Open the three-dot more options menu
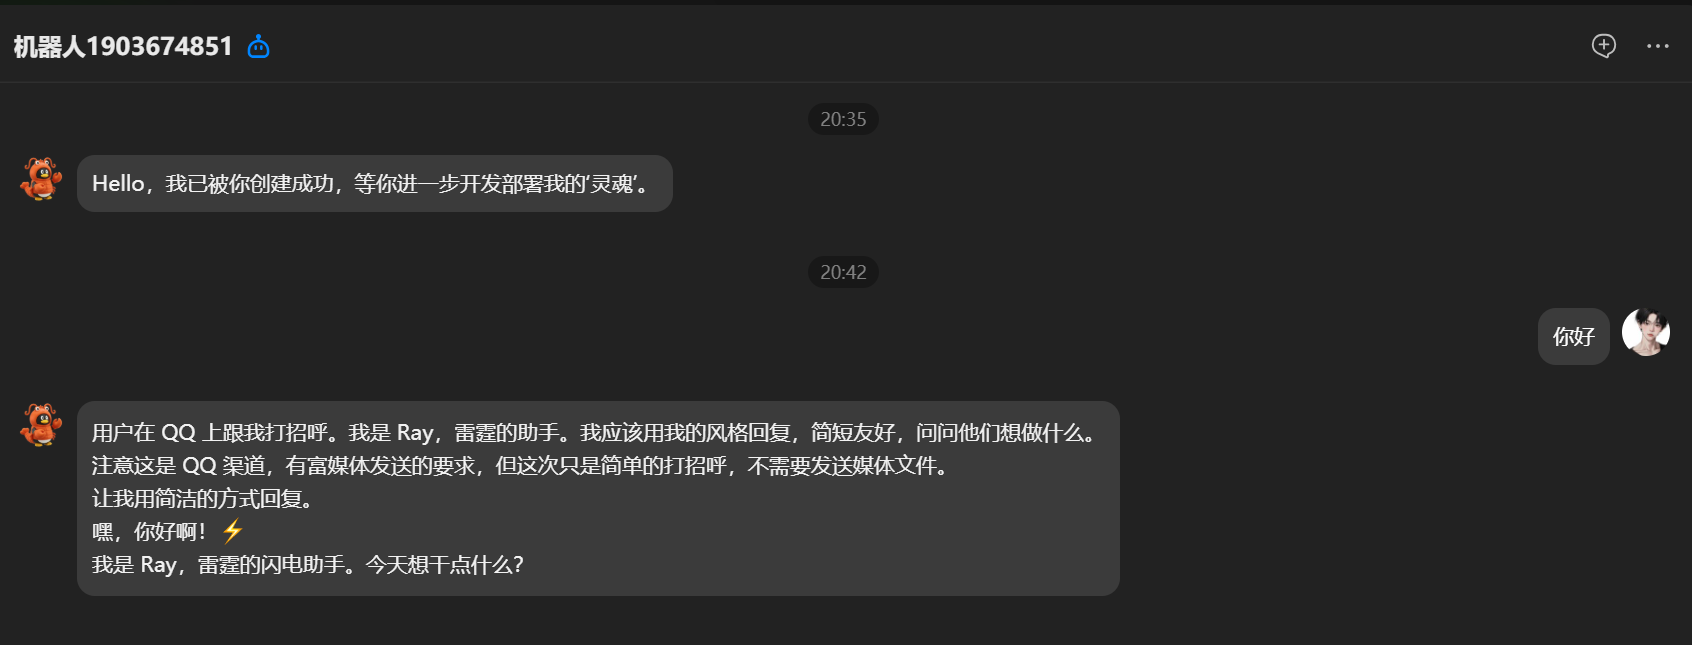1692x645 pixels. pos(1657,46)
